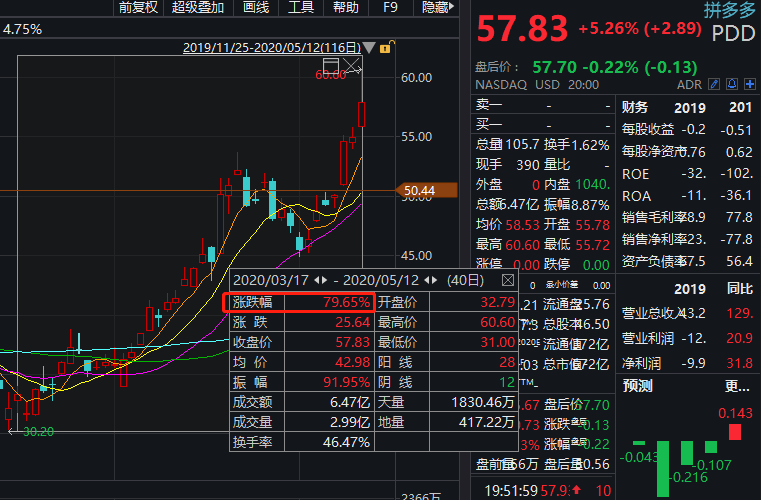Viewport: 761px width, 500px height.
Task: Move start date 2020/03/17 earlier with the left arrow
Action: pos(317,280)
